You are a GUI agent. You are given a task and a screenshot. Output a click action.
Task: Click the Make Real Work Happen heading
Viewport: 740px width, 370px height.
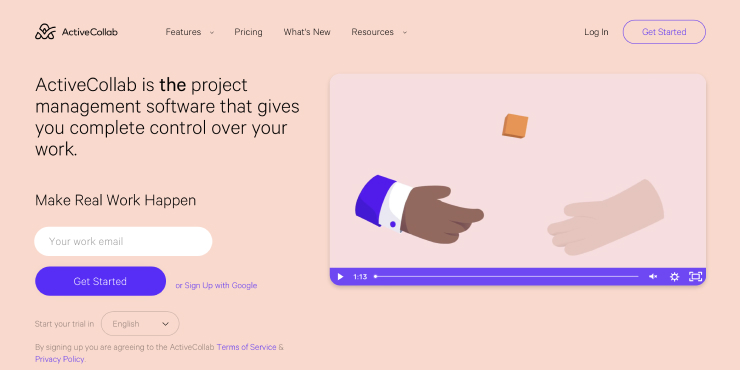[116, 200]
